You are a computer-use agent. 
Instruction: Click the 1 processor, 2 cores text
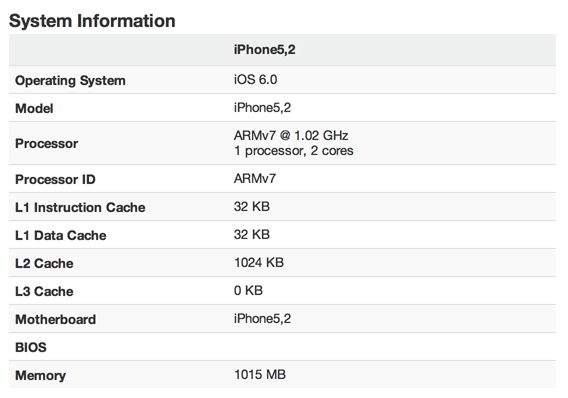coord(293,151)
